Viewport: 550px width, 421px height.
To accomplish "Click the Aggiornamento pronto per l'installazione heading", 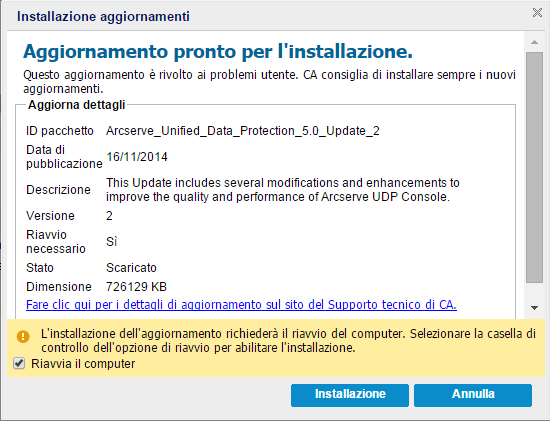I will [218, 52].
